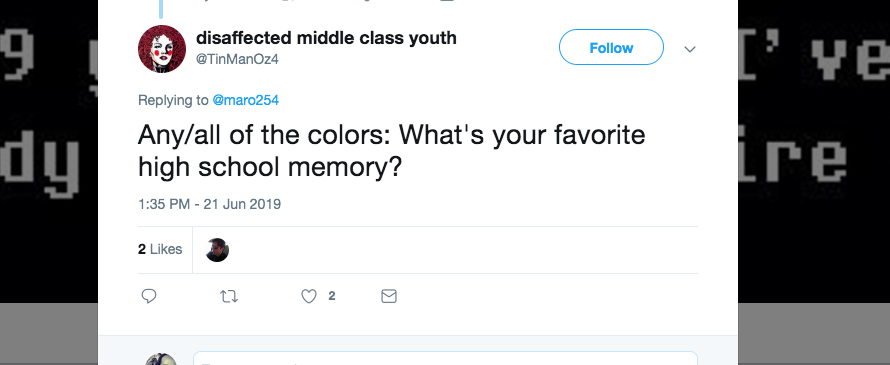Expand the tweet options chevron menu
Viewport: 890px width, 365px height.
[690, 49]
